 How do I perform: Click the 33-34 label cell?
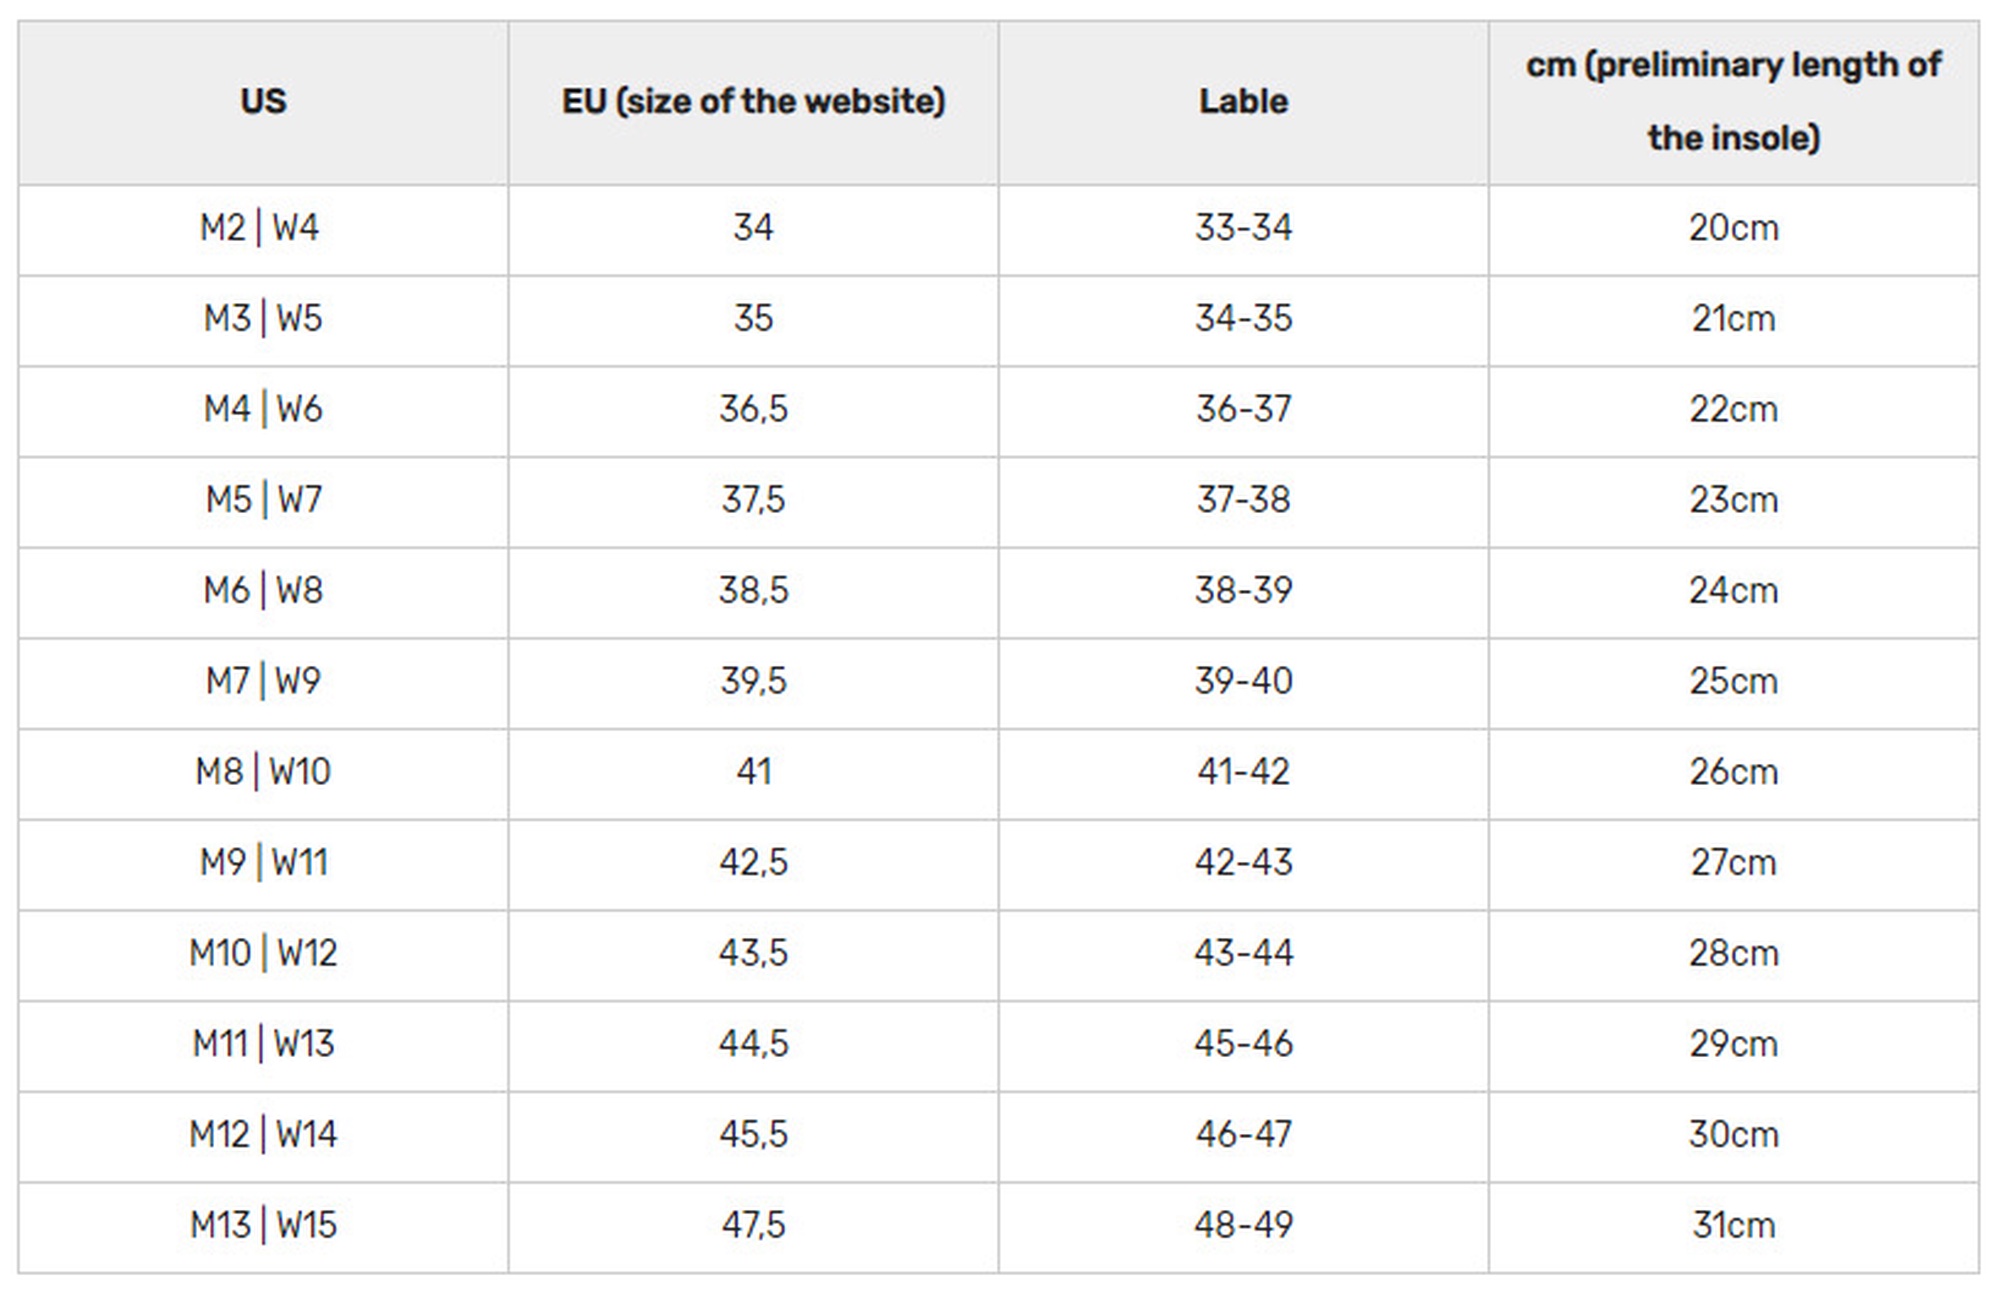1243,230
